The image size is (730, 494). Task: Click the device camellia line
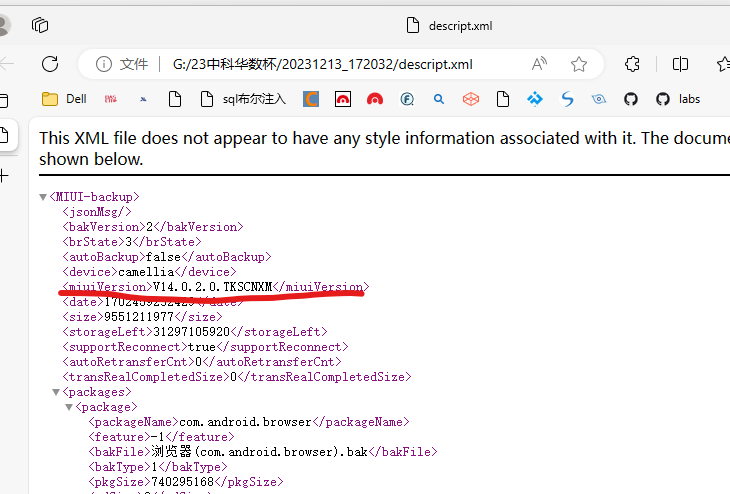[149, 272]
